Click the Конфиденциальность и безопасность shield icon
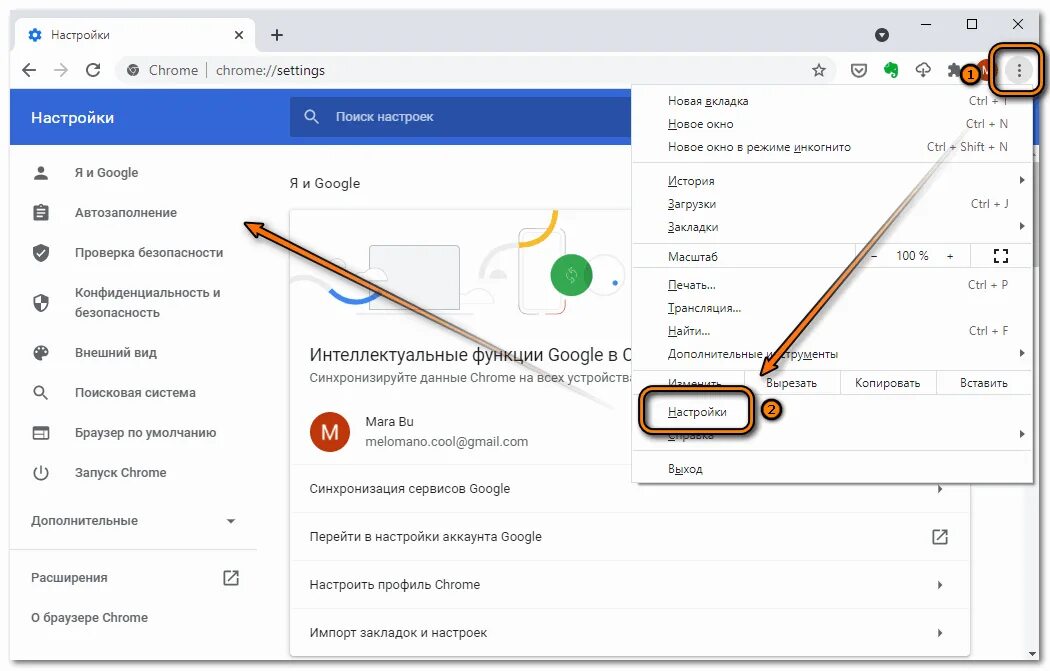Screen dimensions: 1050x671 pos(41,303)
